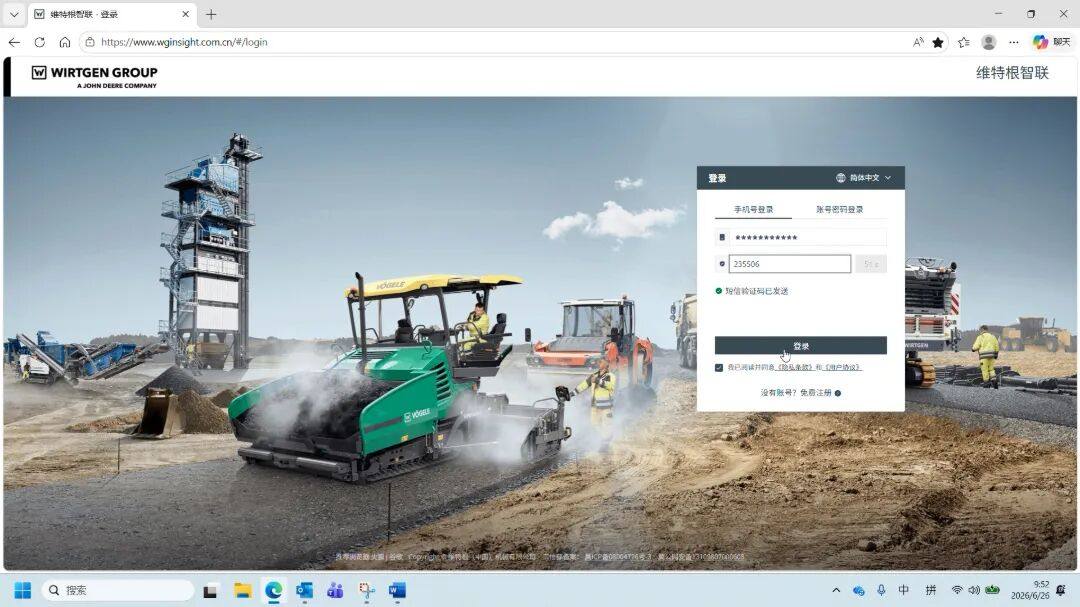Toggle the microphone icon in tray
The width and height of the screenshot is (1080, 607).
click(x=881, y=590)
